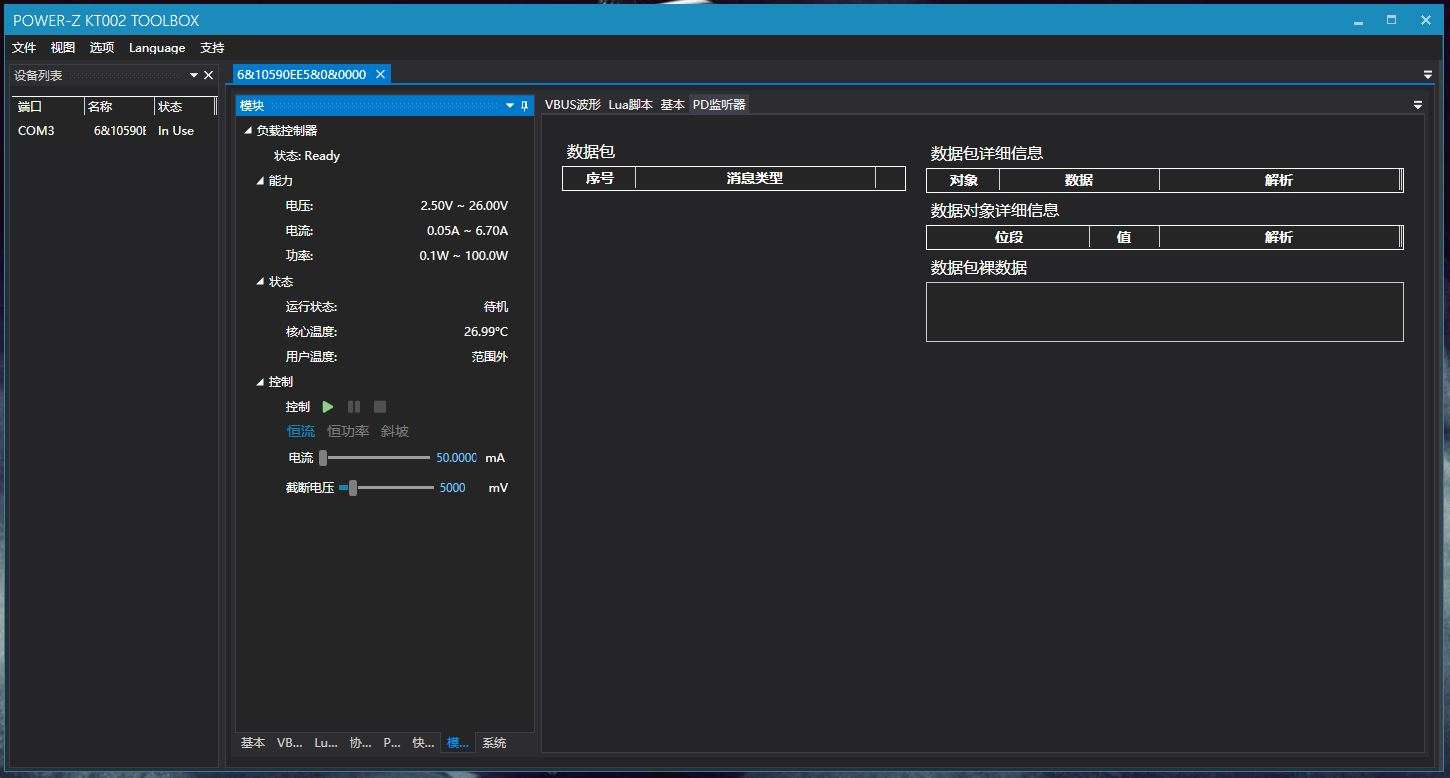1450x778 pixels.
Task: Select 恒功率 constant power mode
Action: coord(348,431)
